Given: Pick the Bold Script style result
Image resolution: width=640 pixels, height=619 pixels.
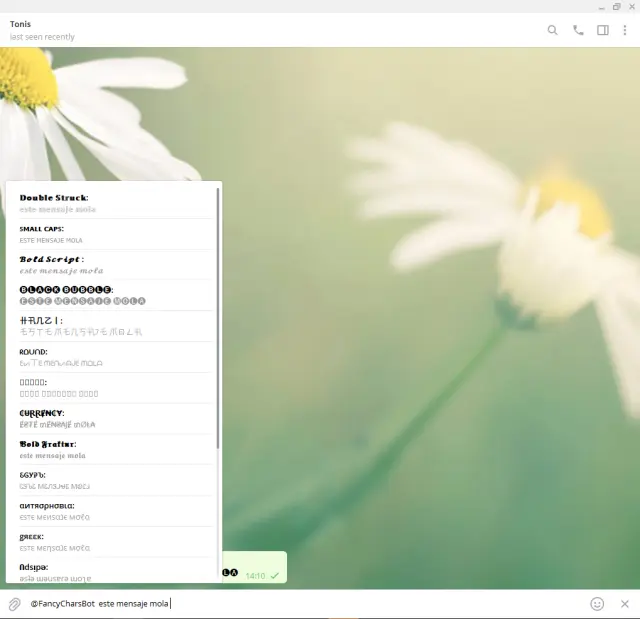Looking at the screenshot, I should point(110,265).
